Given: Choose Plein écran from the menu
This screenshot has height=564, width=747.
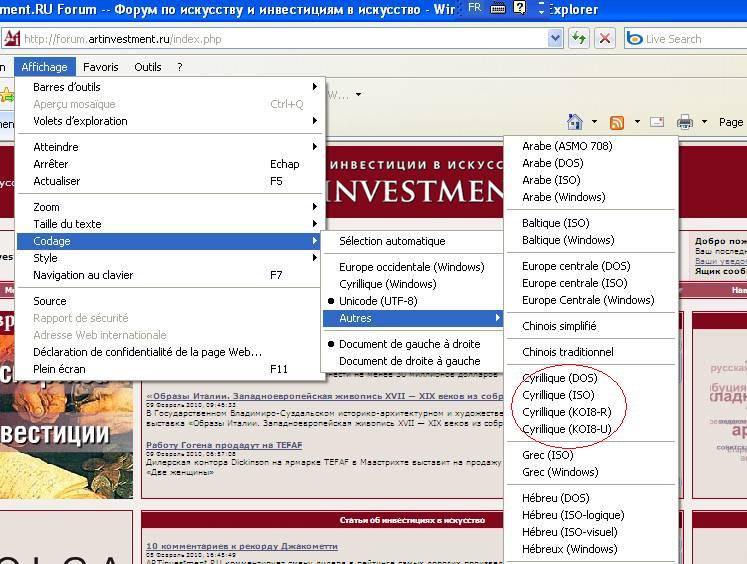Looking at the screenshot, I should coord(59,369).
